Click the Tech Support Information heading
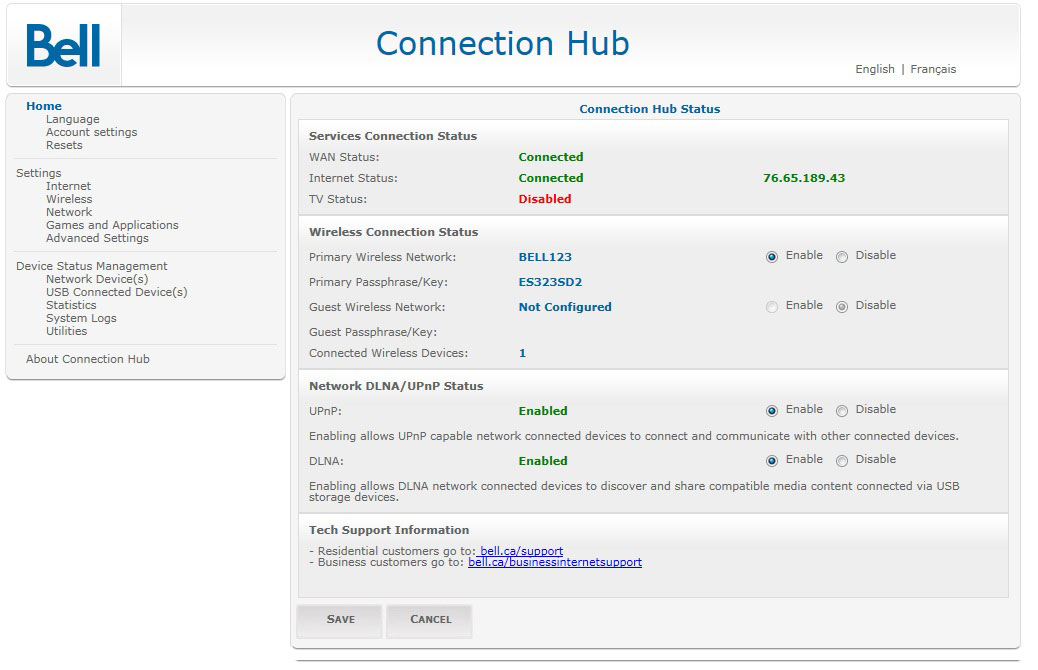This screenshot has width=1038, height=670. (x=389, y=530)
